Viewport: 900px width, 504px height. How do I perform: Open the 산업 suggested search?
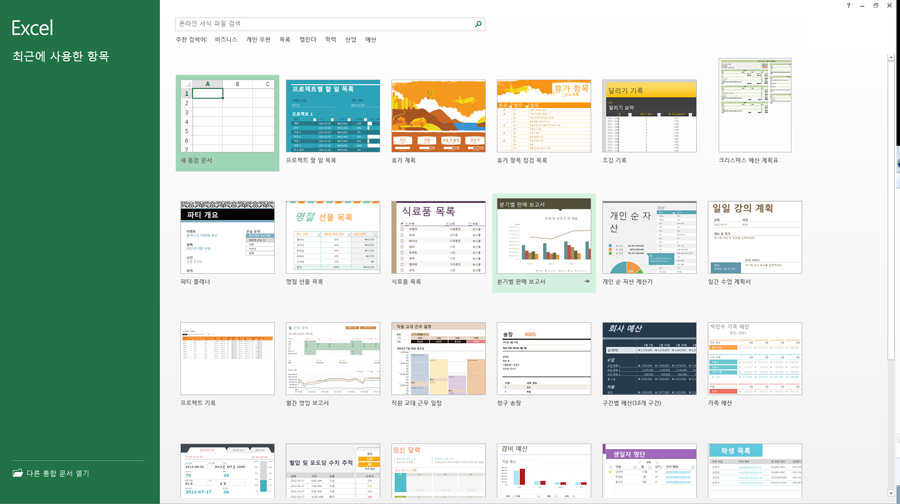pos(351,40)
